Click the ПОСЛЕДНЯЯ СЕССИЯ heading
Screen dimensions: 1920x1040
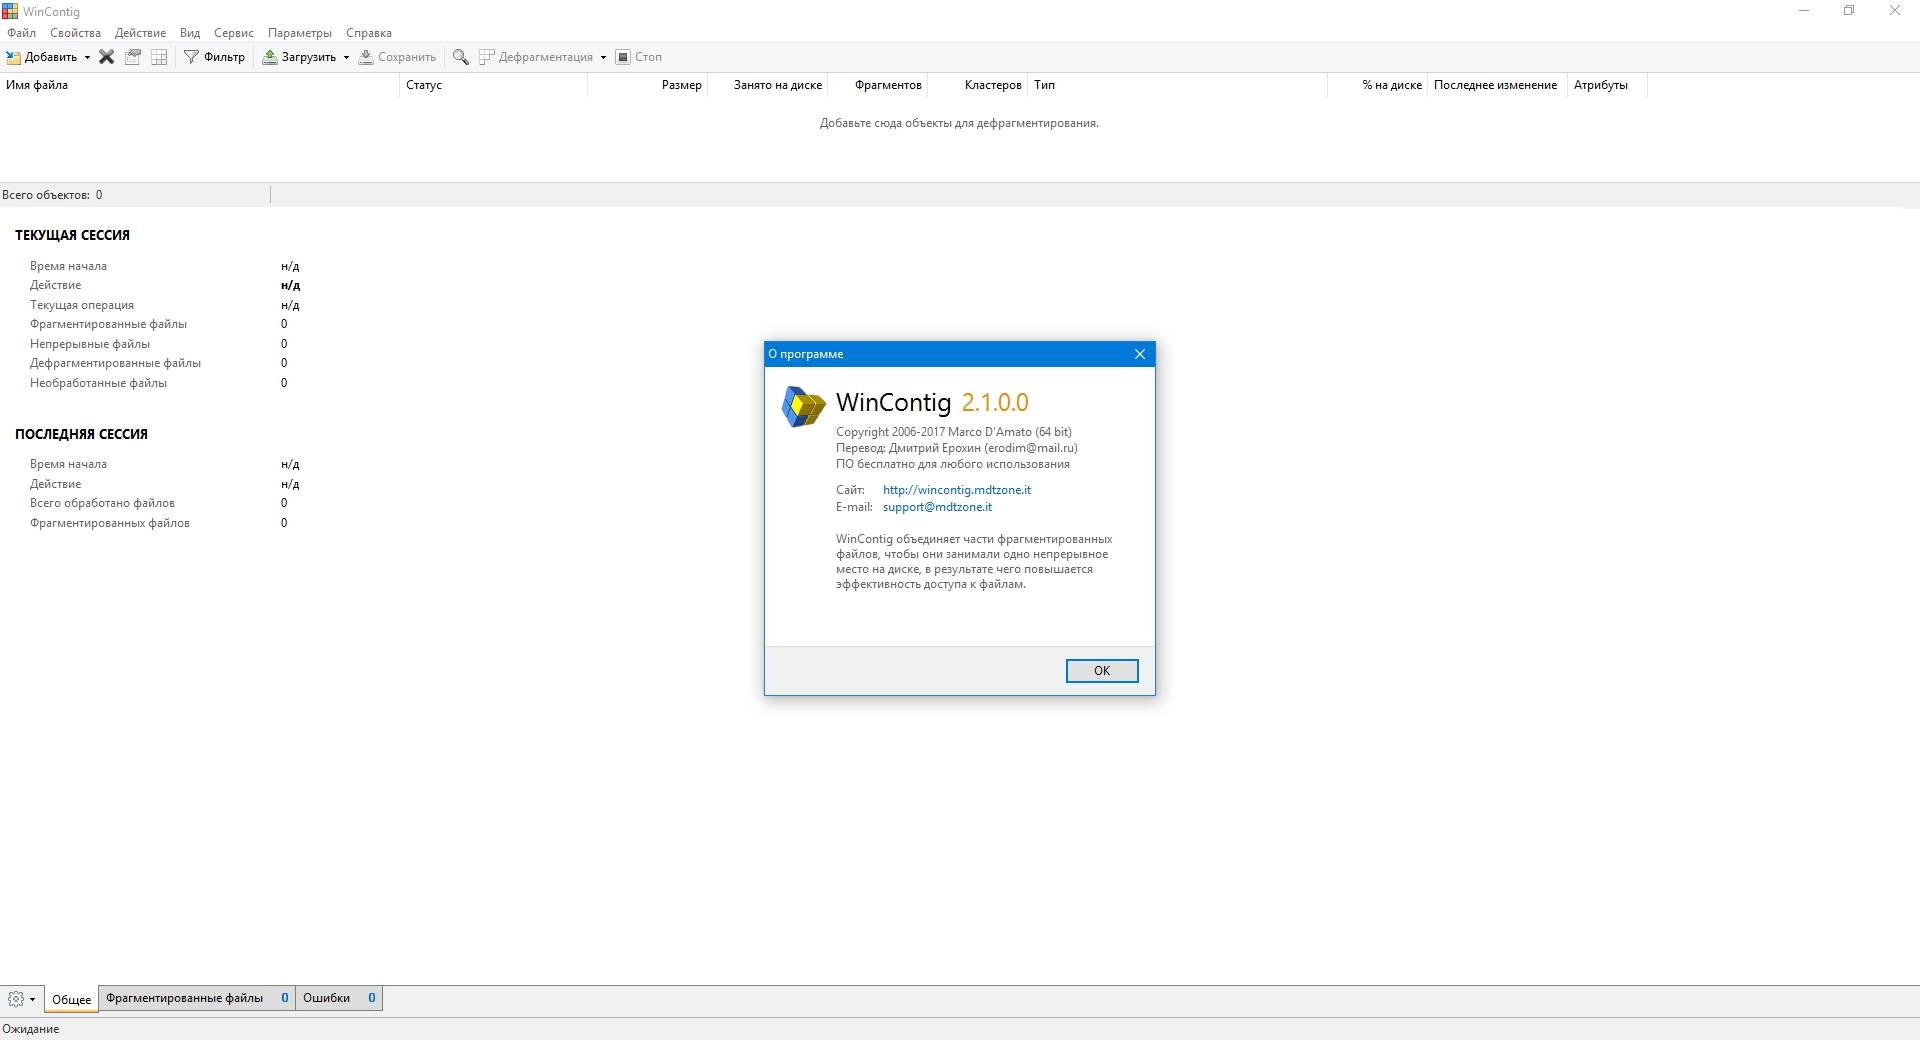pyautogui.click(x=81, y=434)
